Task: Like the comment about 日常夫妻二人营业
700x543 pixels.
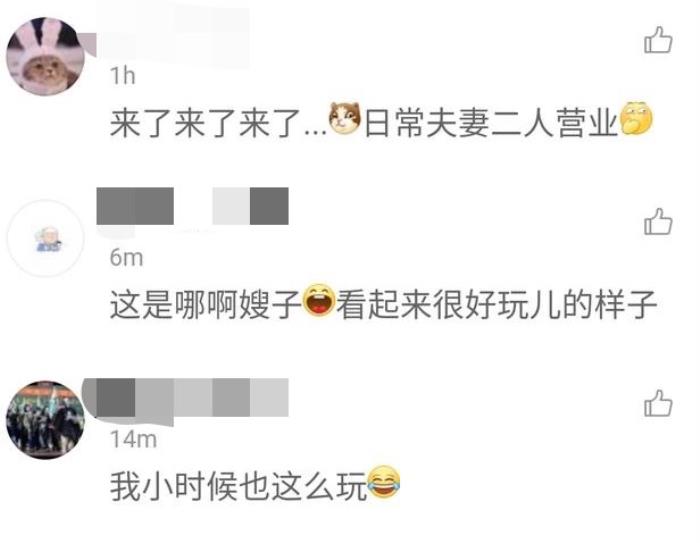Action: 658,40
